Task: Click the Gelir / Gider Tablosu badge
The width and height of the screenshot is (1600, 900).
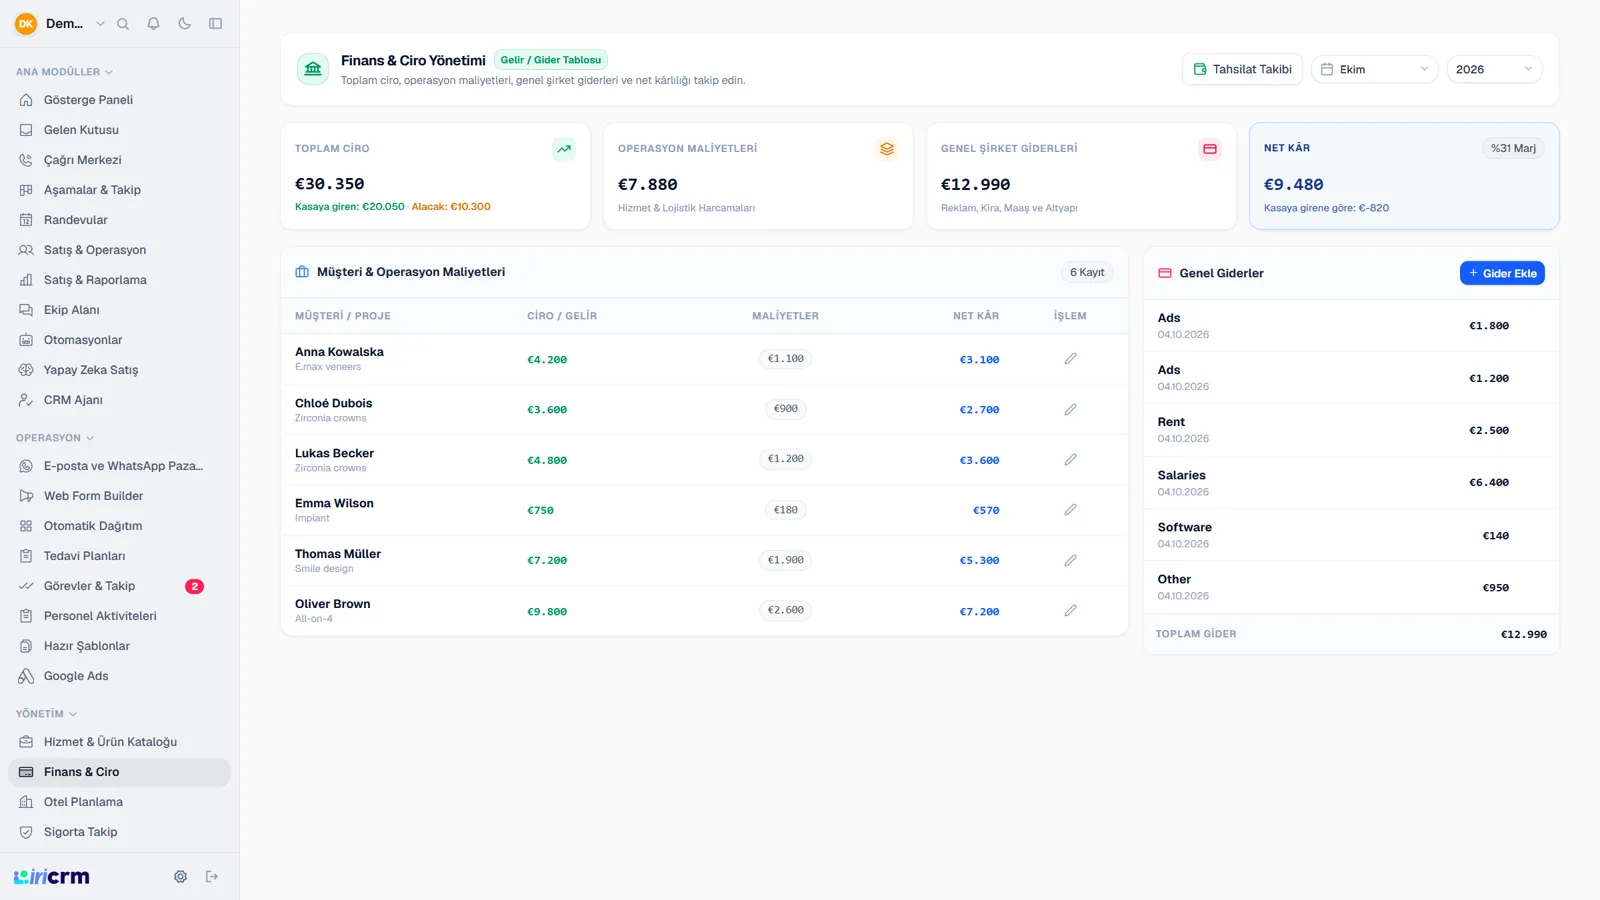Action: [x=551, y=60]
